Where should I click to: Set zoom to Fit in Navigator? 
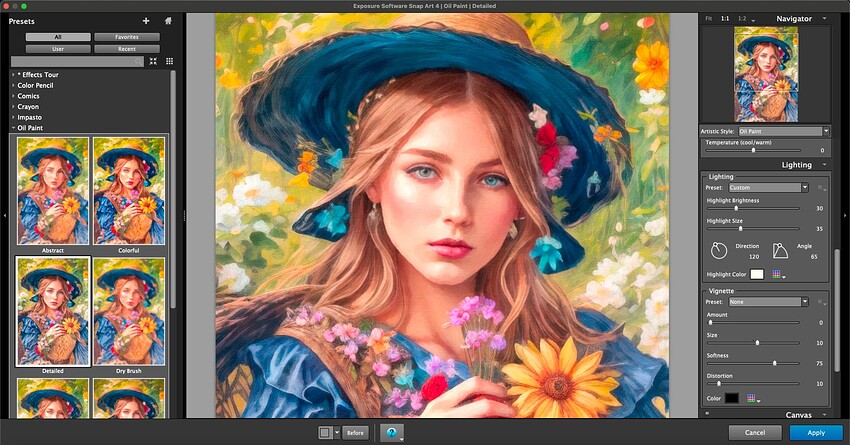coord(709,18)
